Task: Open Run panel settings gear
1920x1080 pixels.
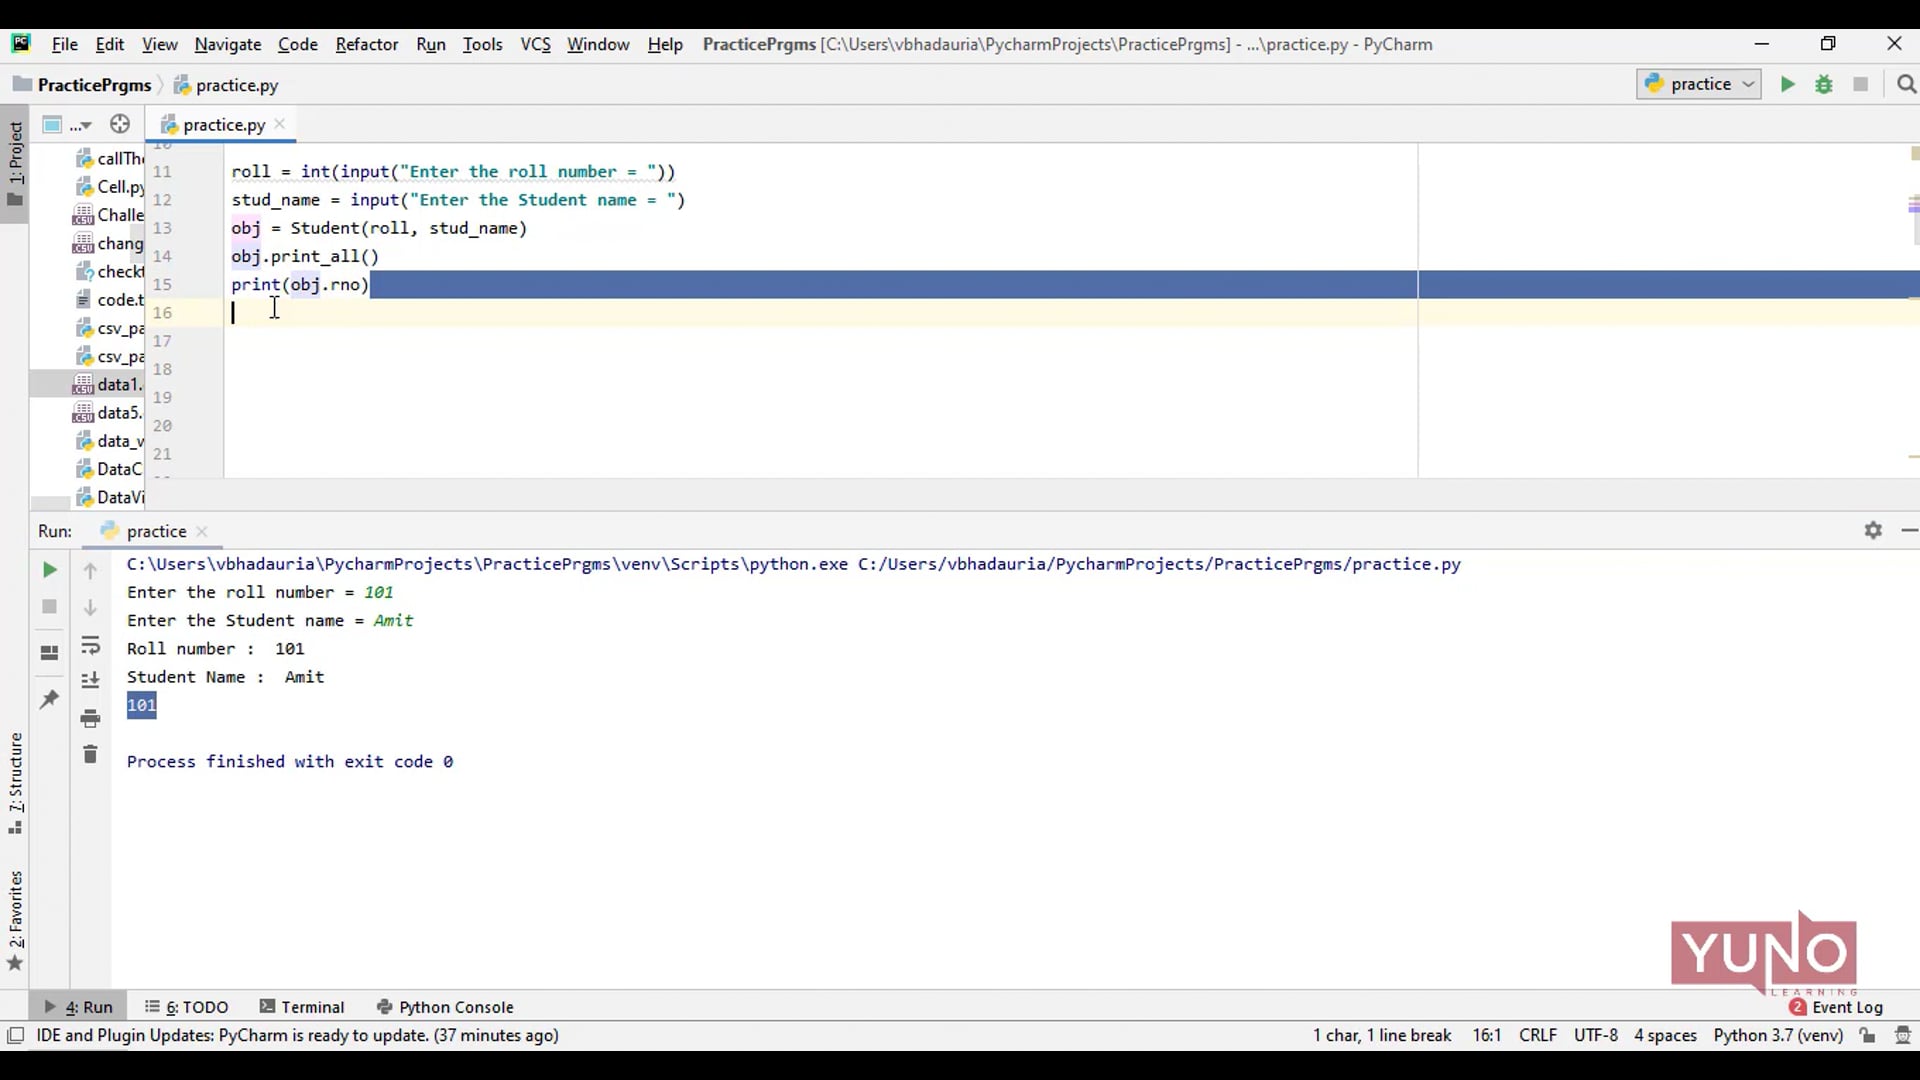Action: point(1873,530)
